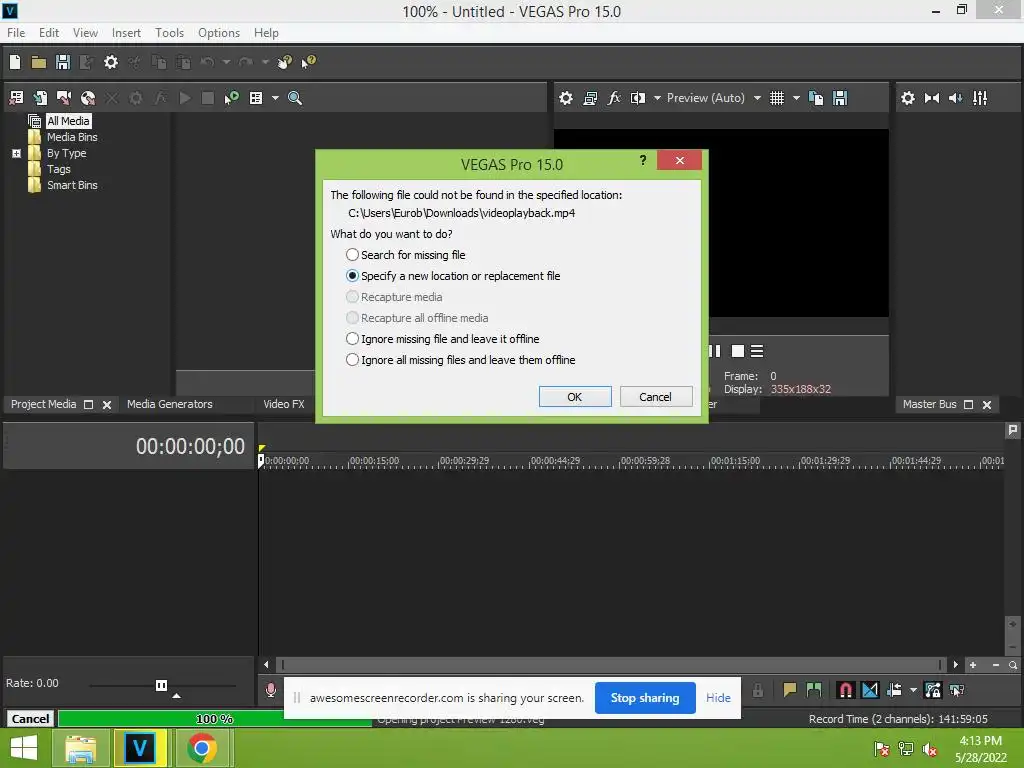Open the Insert menu

(x=126, y=33)
